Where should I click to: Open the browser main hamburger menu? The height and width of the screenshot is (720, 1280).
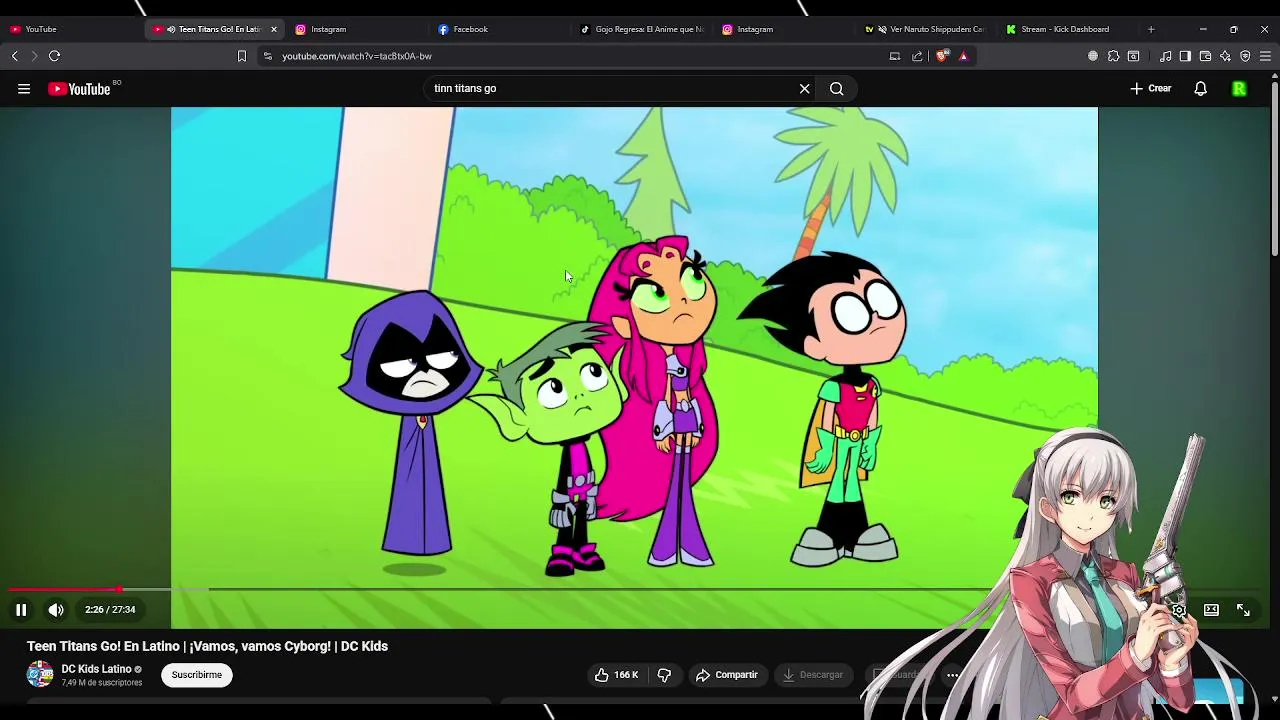coord(1265,56)
